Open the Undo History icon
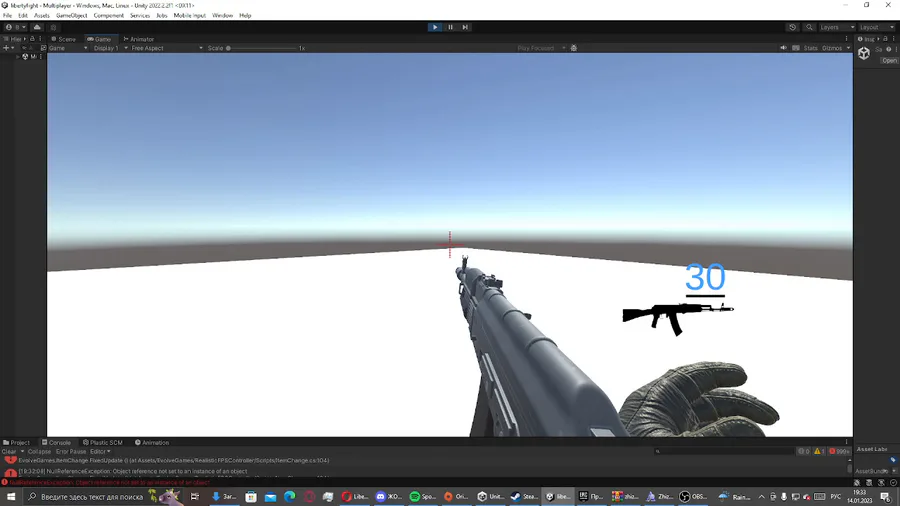Viewport: 900px width, 506px height. tap(793, 27)
